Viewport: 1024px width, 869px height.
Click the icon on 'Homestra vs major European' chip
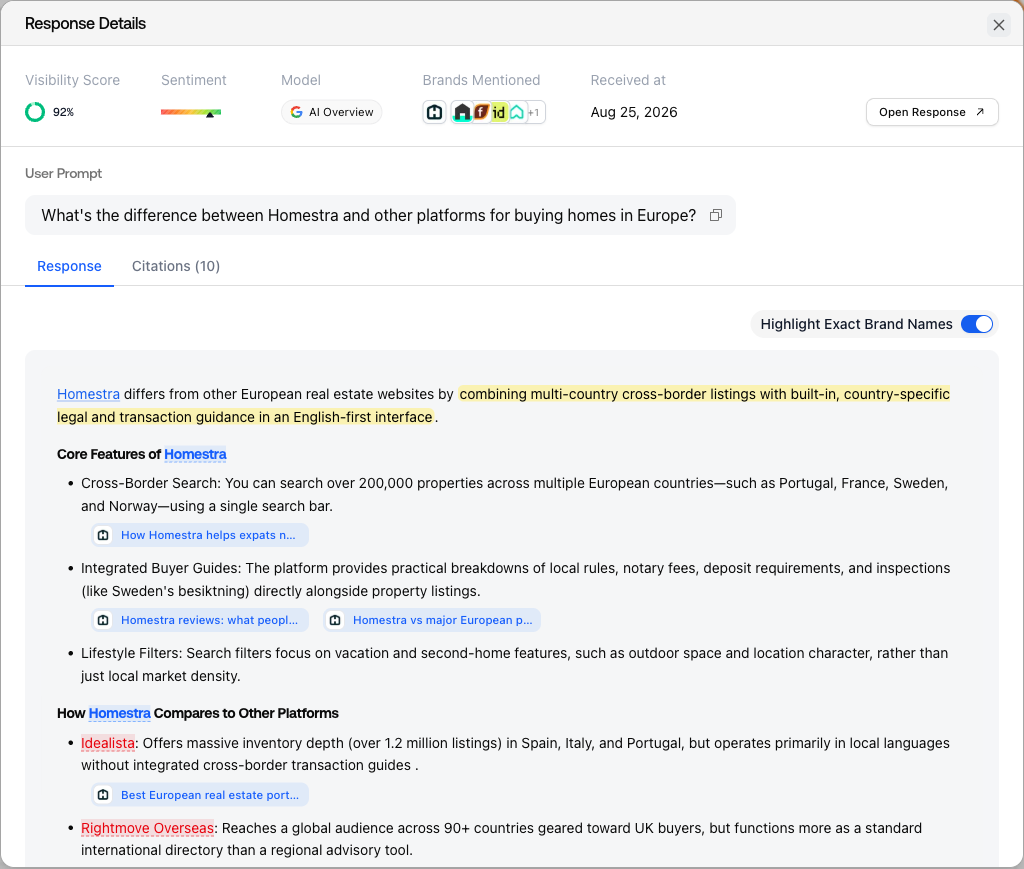[335, 620]
